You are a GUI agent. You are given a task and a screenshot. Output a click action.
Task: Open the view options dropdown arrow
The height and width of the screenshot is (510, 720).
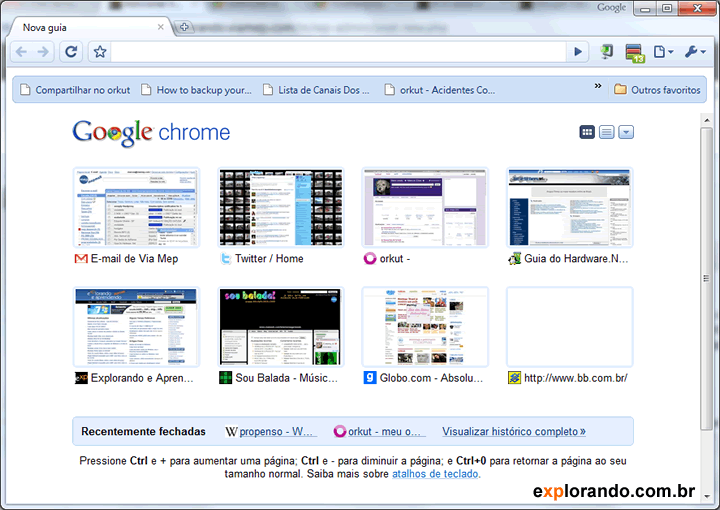coord(626,132)
